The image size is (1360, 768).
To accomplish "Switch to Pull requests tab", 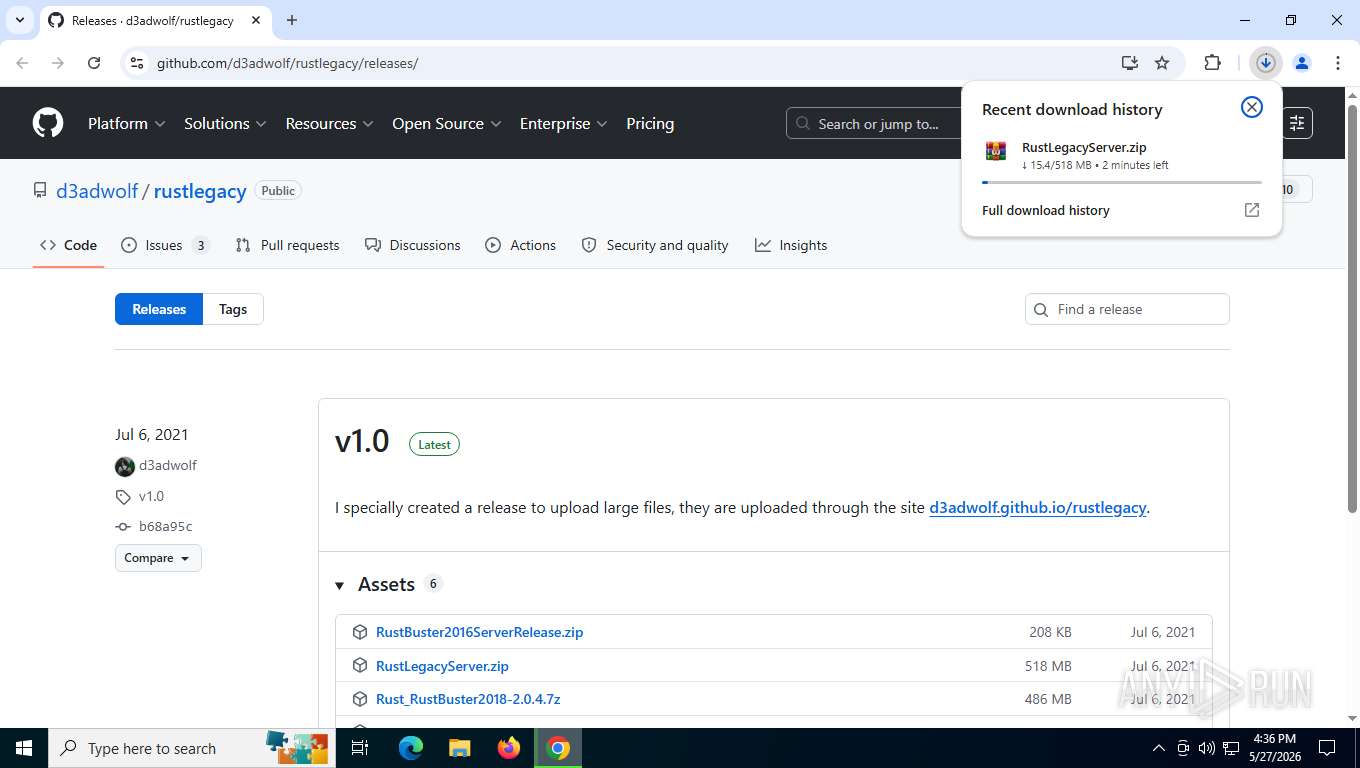I will pos(287,245).
